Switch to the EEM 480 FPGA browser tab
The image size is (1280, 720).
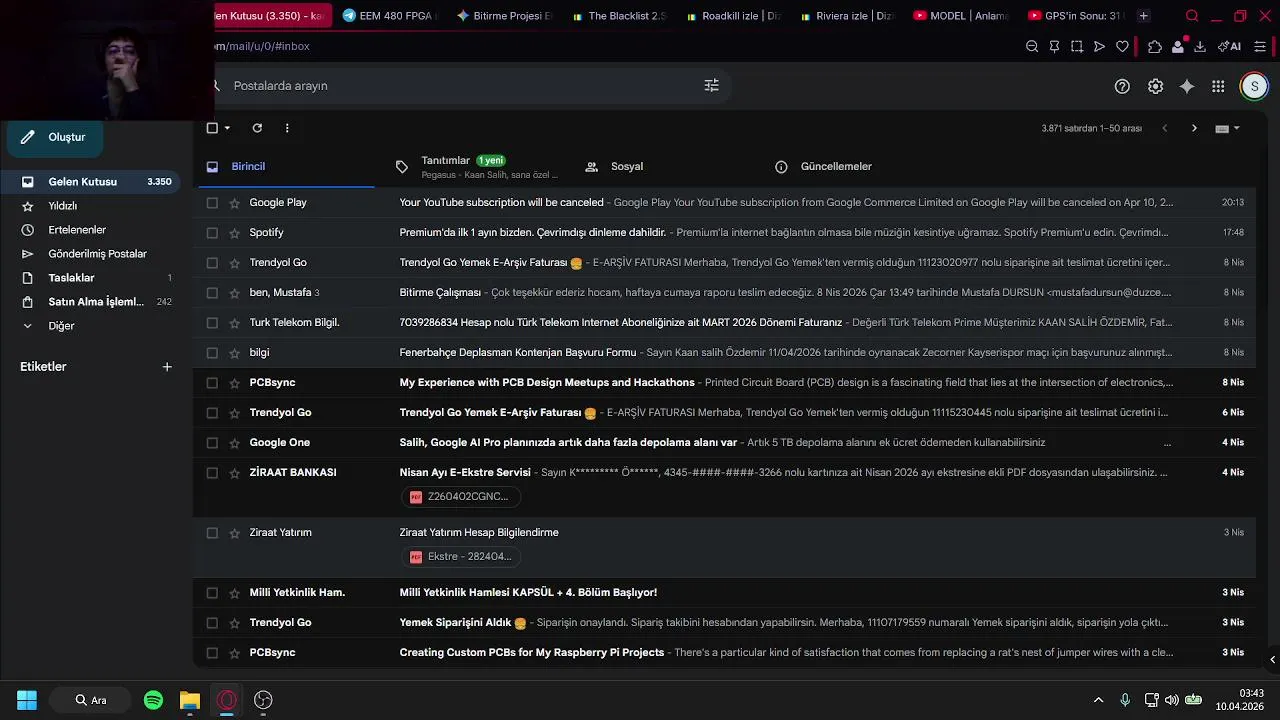[x=390, y=16]
